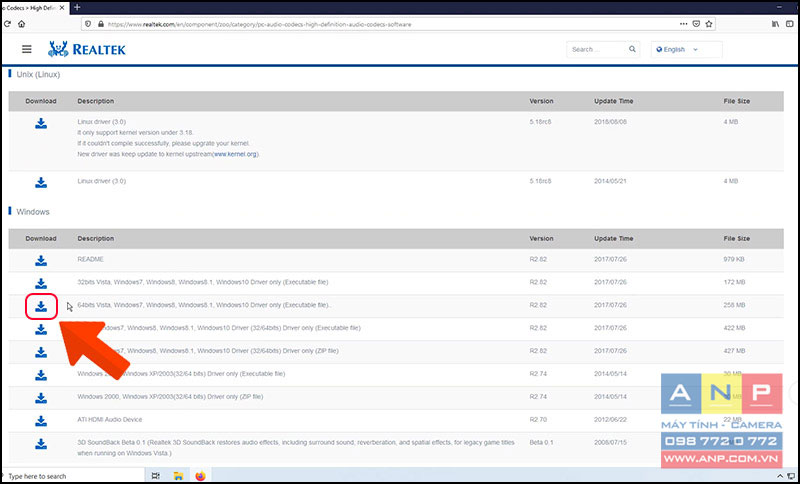Click the Windows section heading
The height and width of the screenshot is (484, 800).
point(33,212)
